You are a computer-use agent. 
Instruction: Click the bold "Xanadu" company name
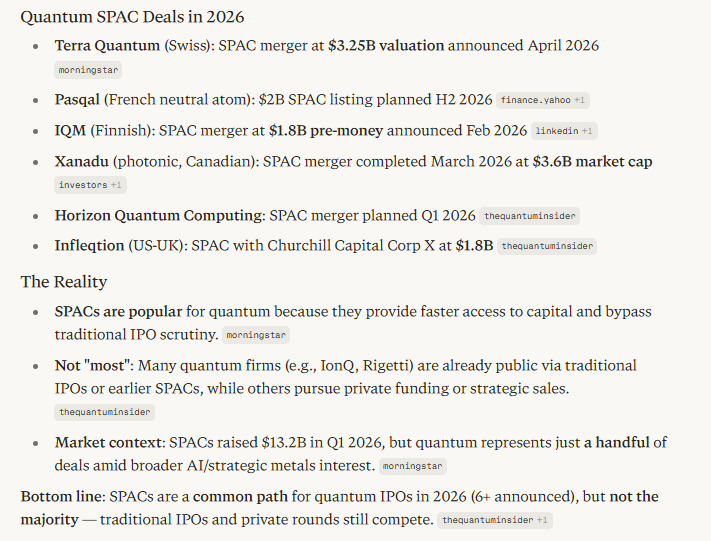pos(82,161)
